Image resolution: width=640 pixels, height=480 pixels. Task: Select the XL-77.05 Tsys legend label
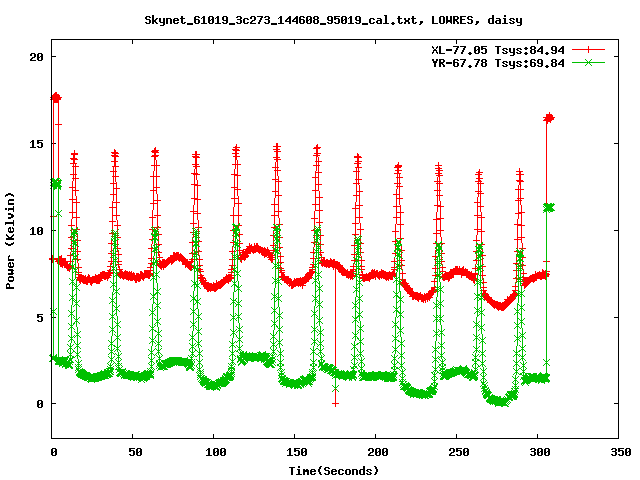click(x=496, y=49)
